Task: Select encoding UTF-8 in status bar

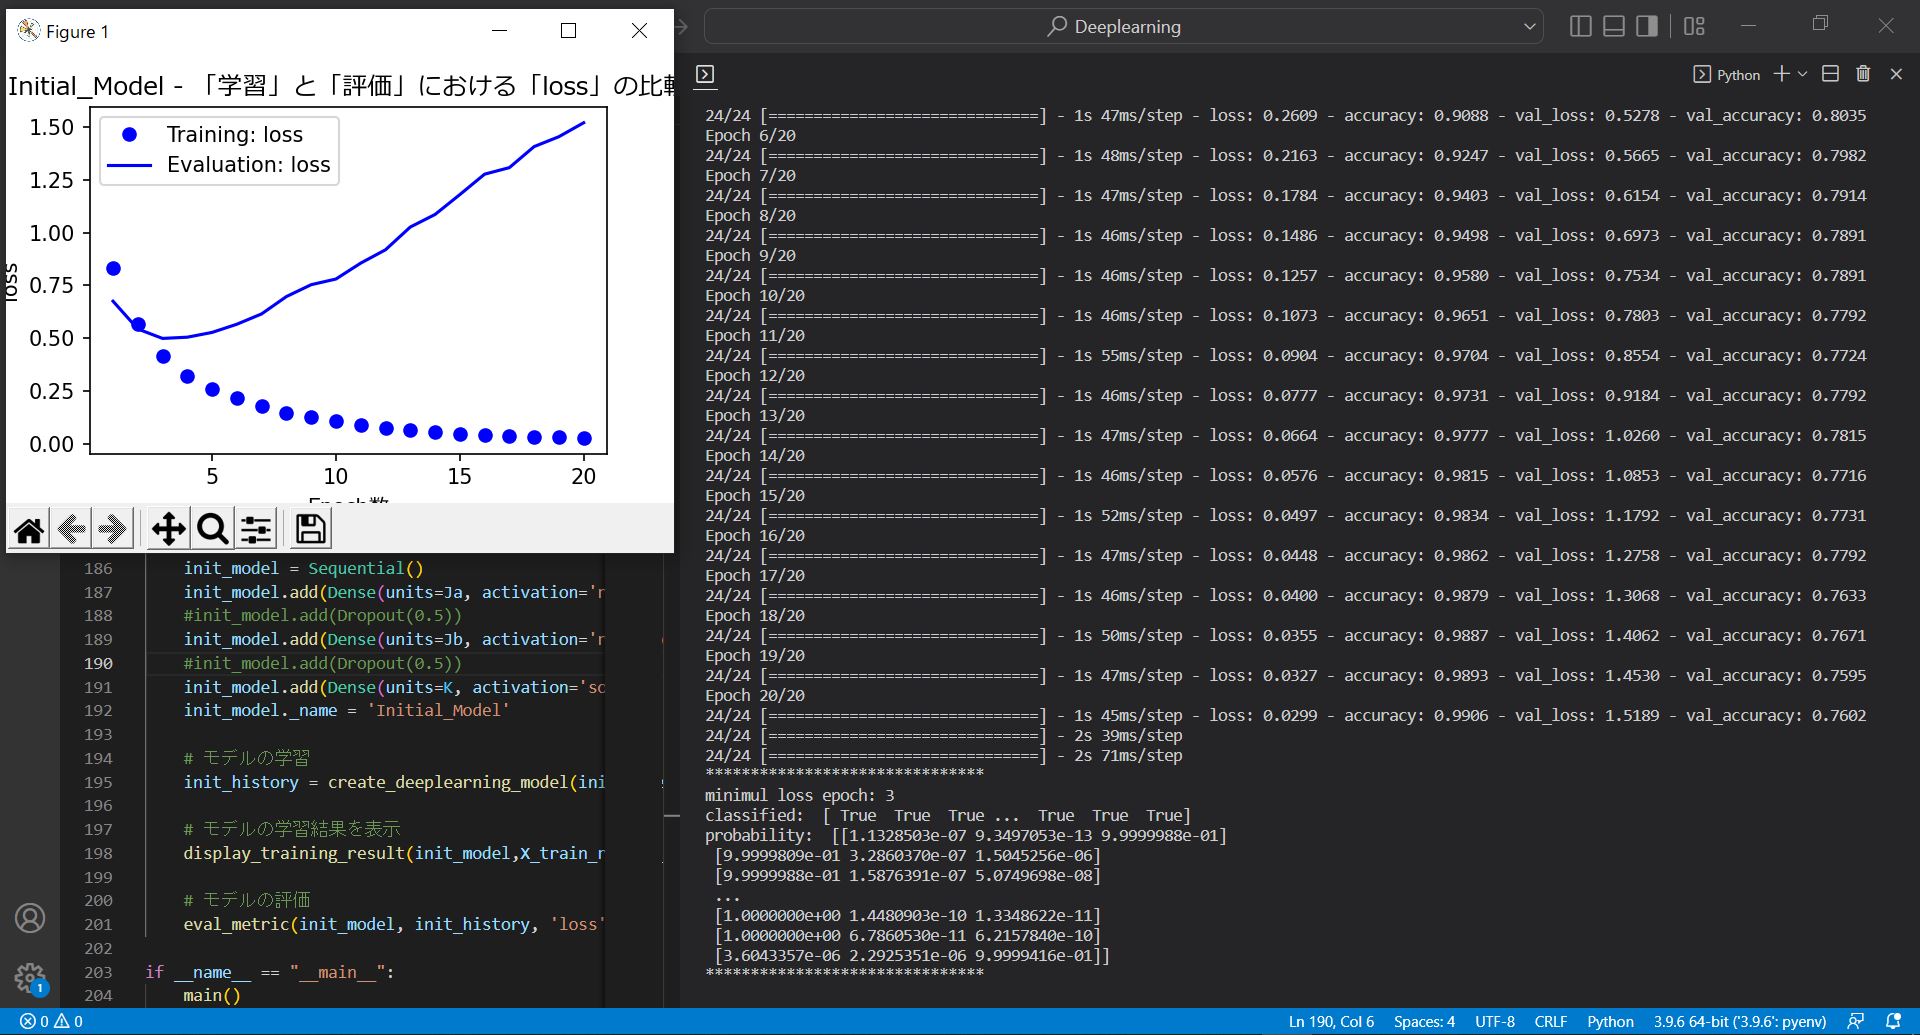Action: [1495, 1021]
